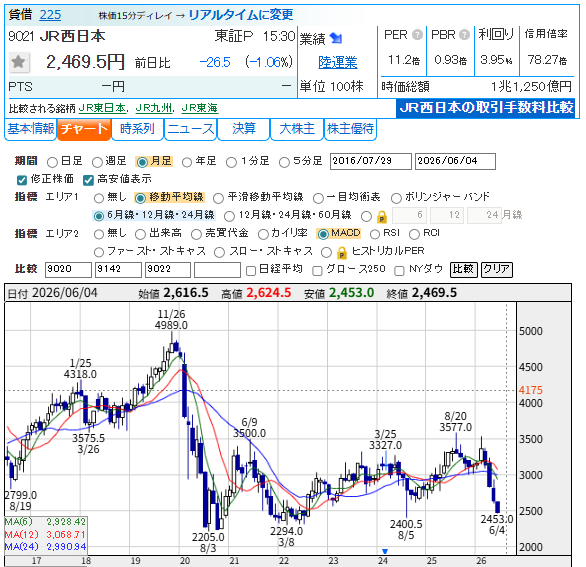586x567 pixels.
Task: Select 月足 period radio button
Action: pyautogui.click(x=142, y=162)
